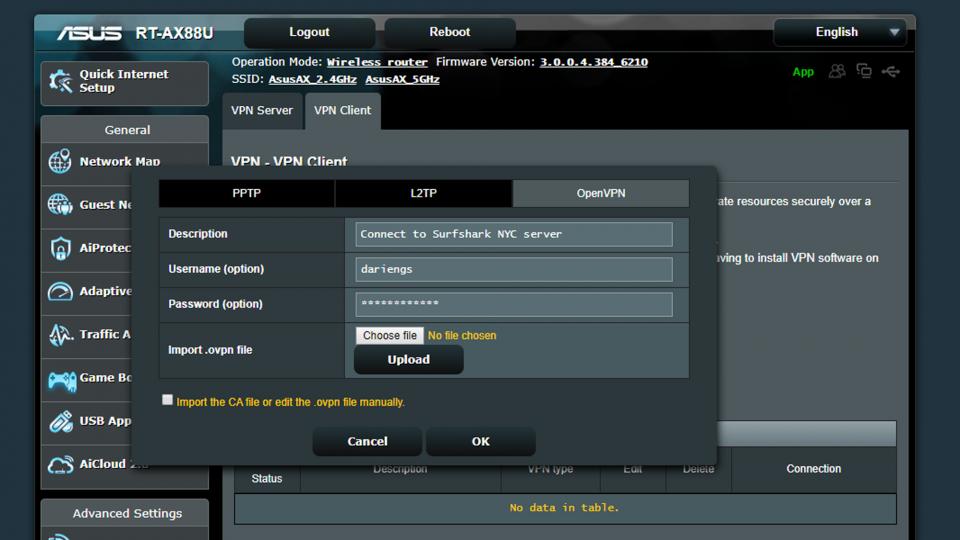Open USB Application icon in sidebar

coord(60,421)
